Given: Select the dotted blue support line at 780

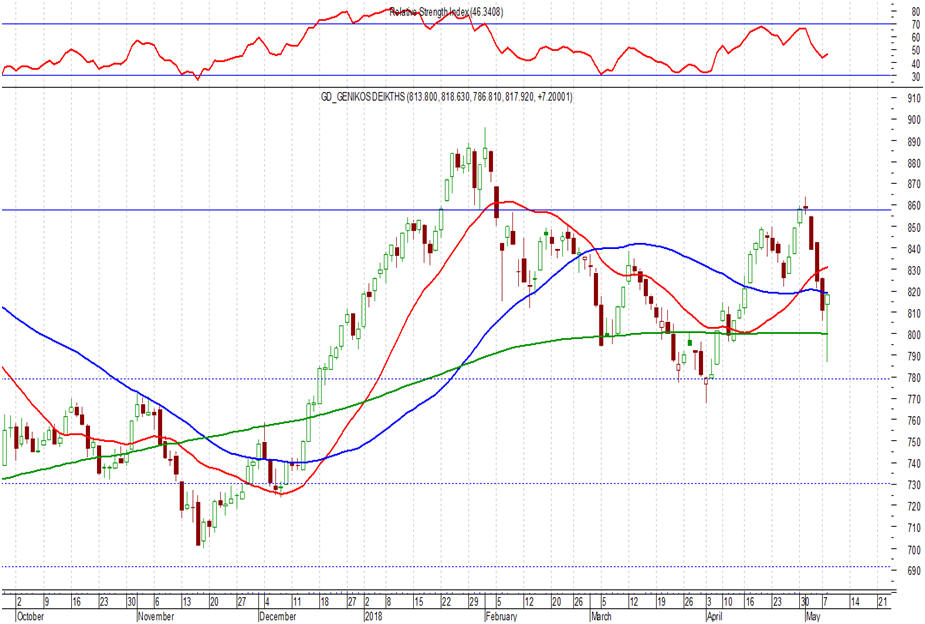Looking at the screenshot, I should [x=448, y=379].
